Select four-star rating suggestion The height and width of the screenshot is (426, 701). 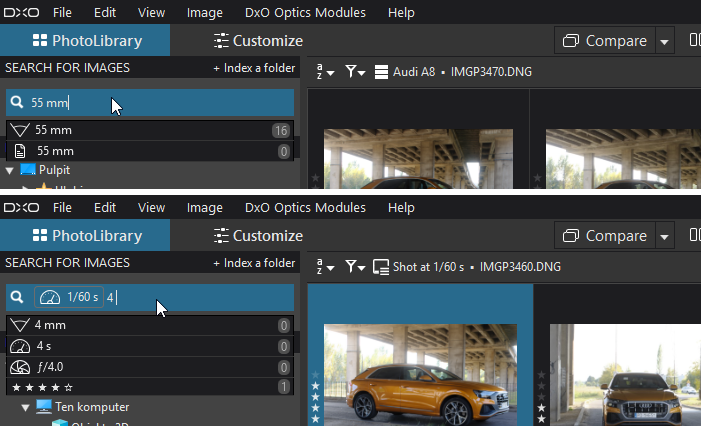point(150,387)
